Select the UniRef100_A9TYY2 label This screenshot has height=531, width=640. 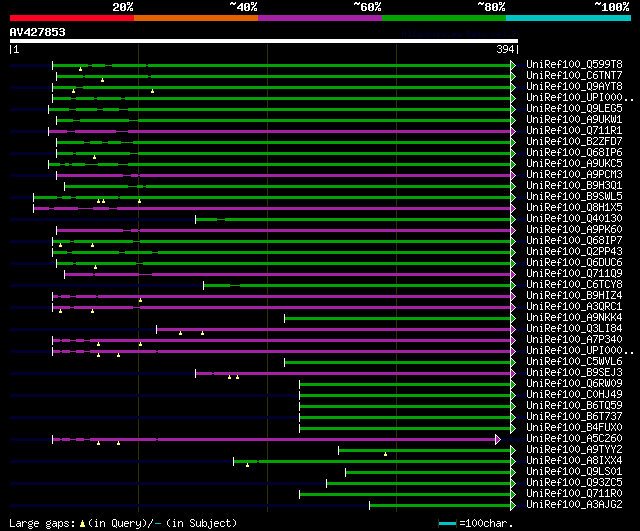coord(574,450)
